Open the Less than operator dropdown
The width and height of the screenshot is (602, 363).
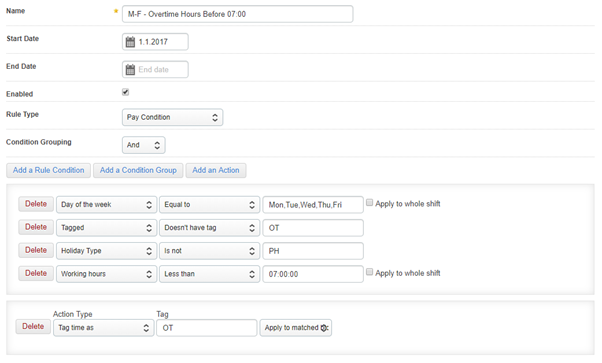(x=210, y=274)
